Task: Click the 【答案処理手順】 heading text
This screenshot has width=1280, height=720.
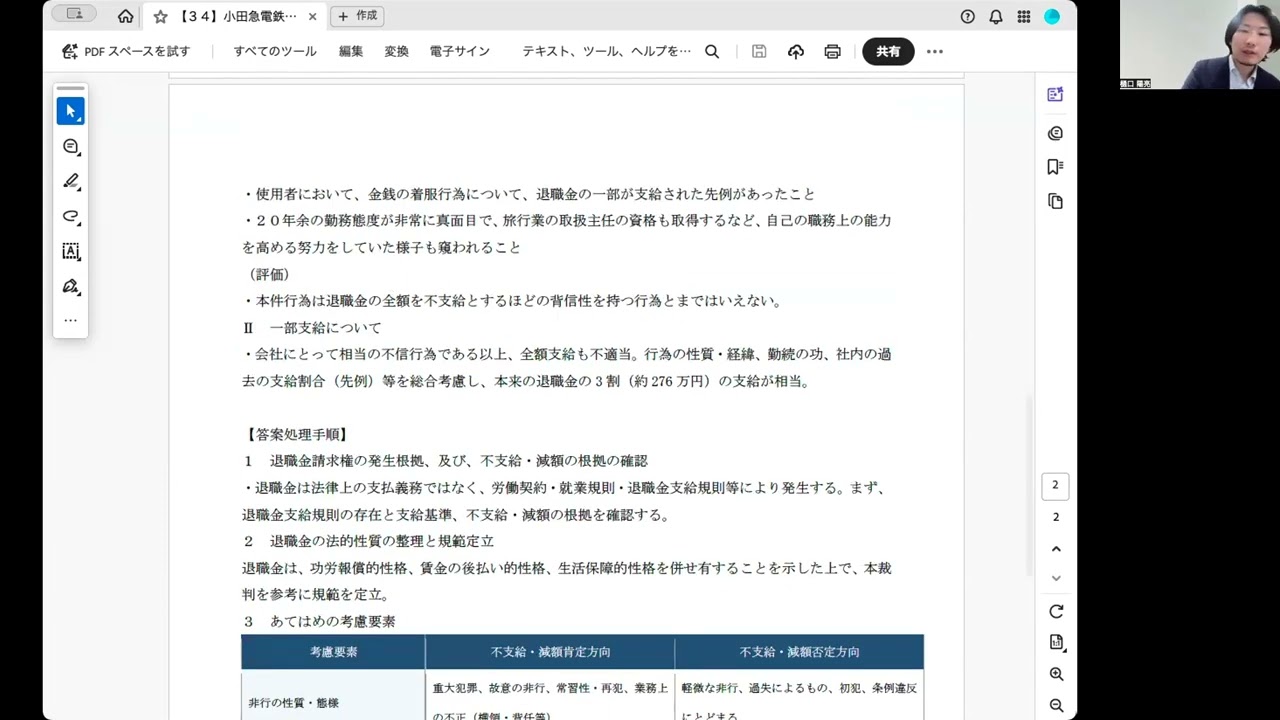Action: pyautogui.click(x=296, y=434)
